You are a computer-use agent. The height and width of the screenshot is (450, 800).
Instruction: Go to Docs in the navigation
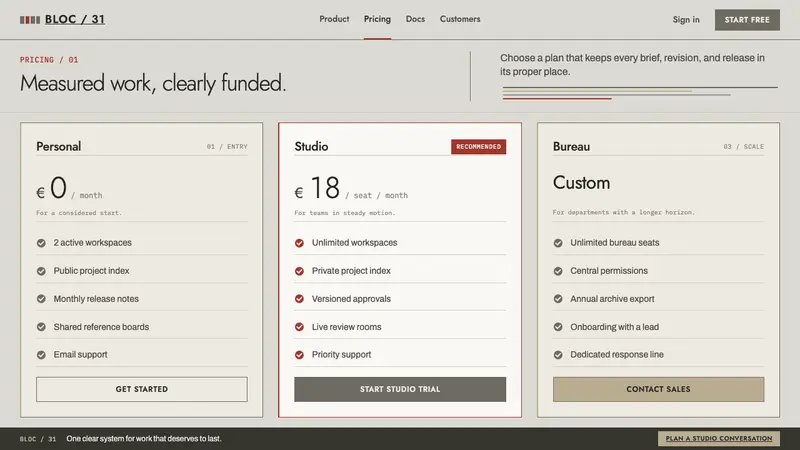click(x=415, y=19)
